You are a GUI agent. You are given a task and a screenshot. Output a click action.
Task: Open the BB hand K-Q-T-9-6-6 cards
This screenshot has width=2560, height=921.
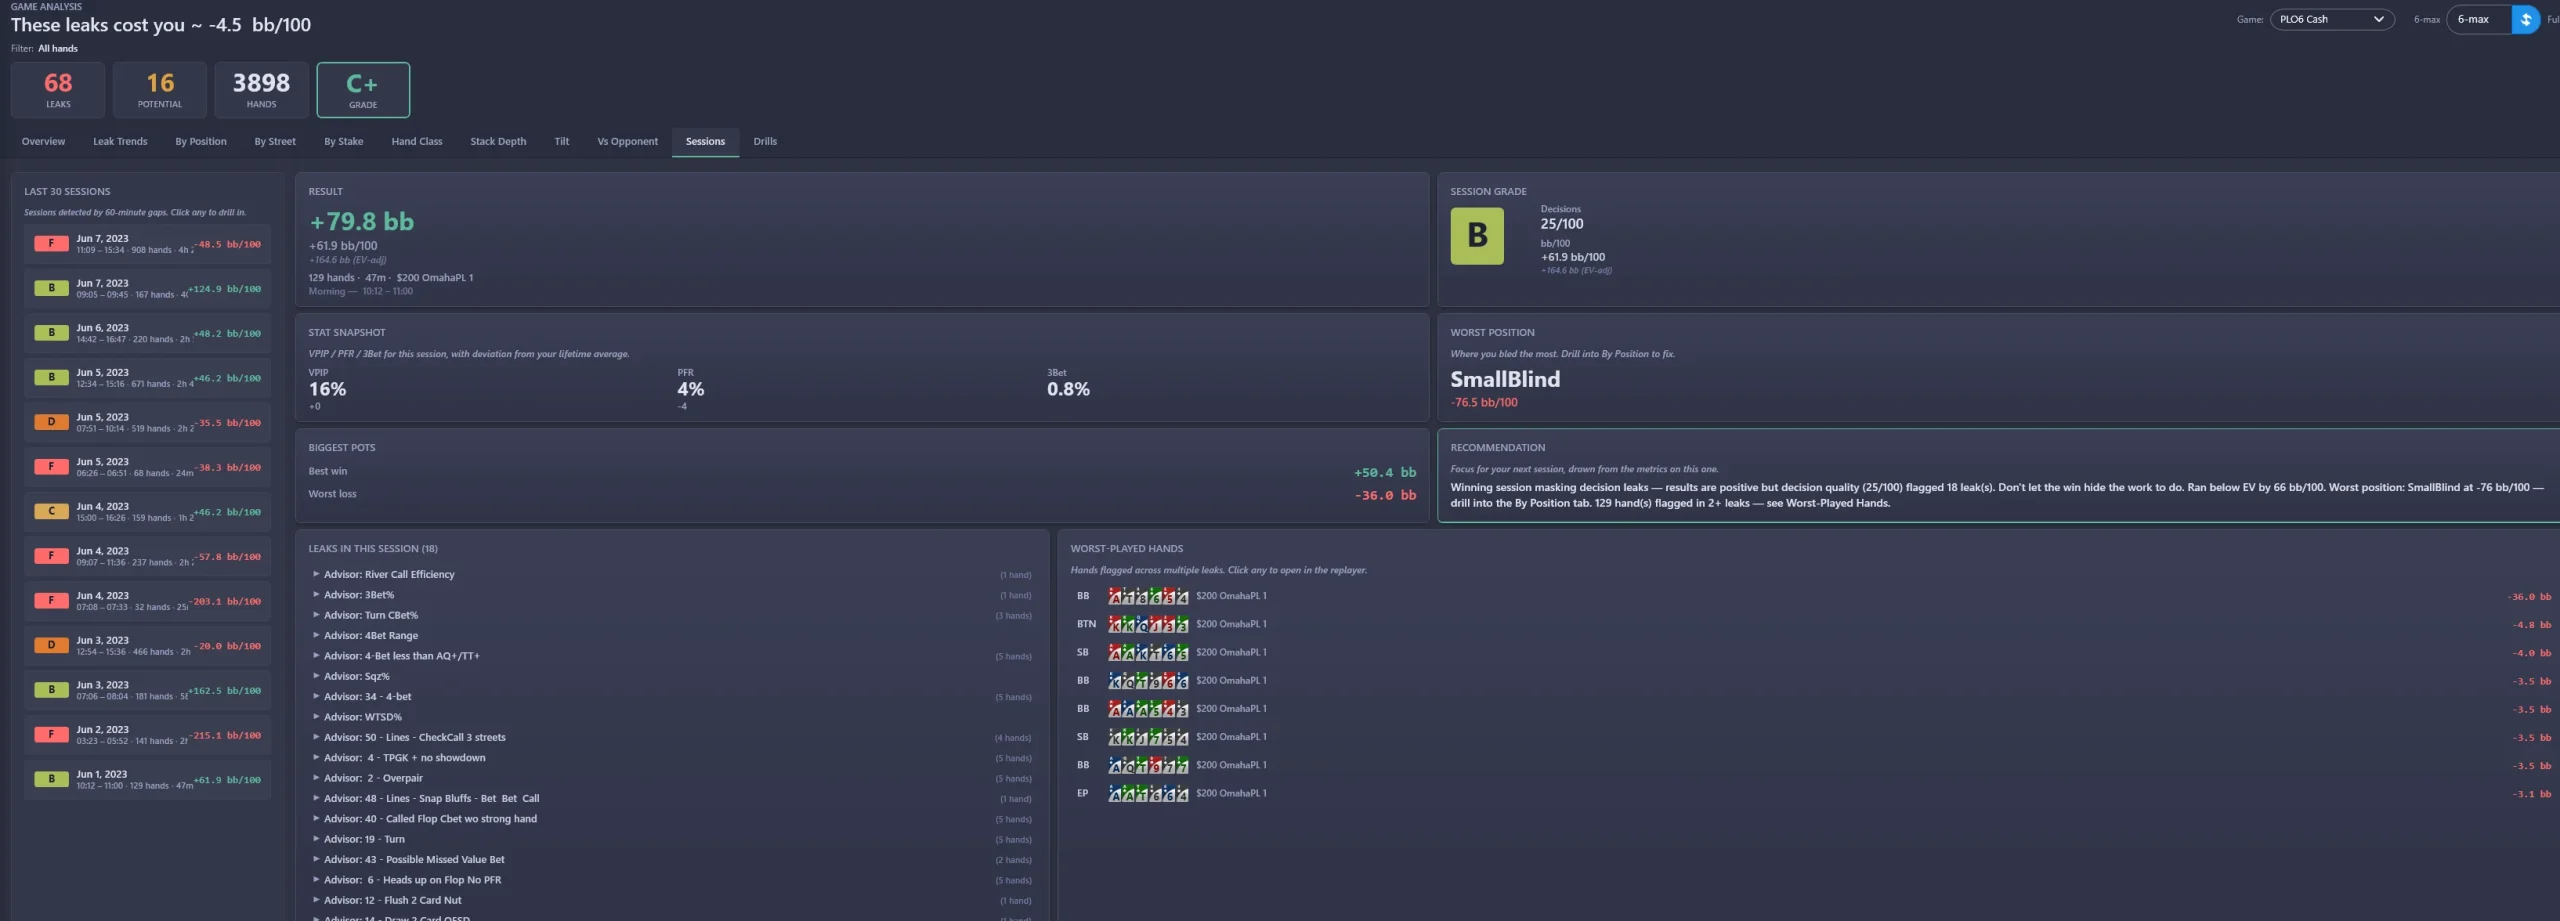point(1148,681)
